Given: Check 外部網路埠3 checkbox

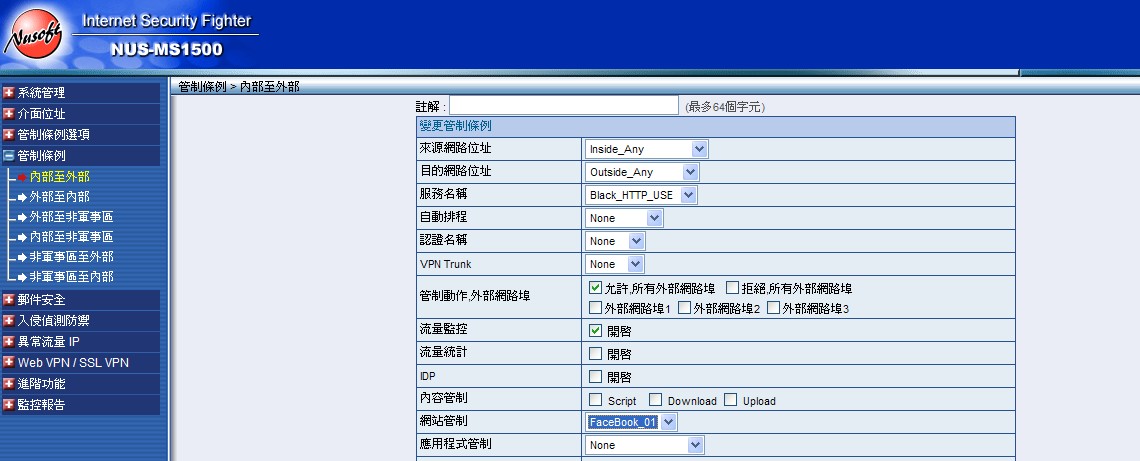Looking at the screenshot, I should [x=774, y=308].
